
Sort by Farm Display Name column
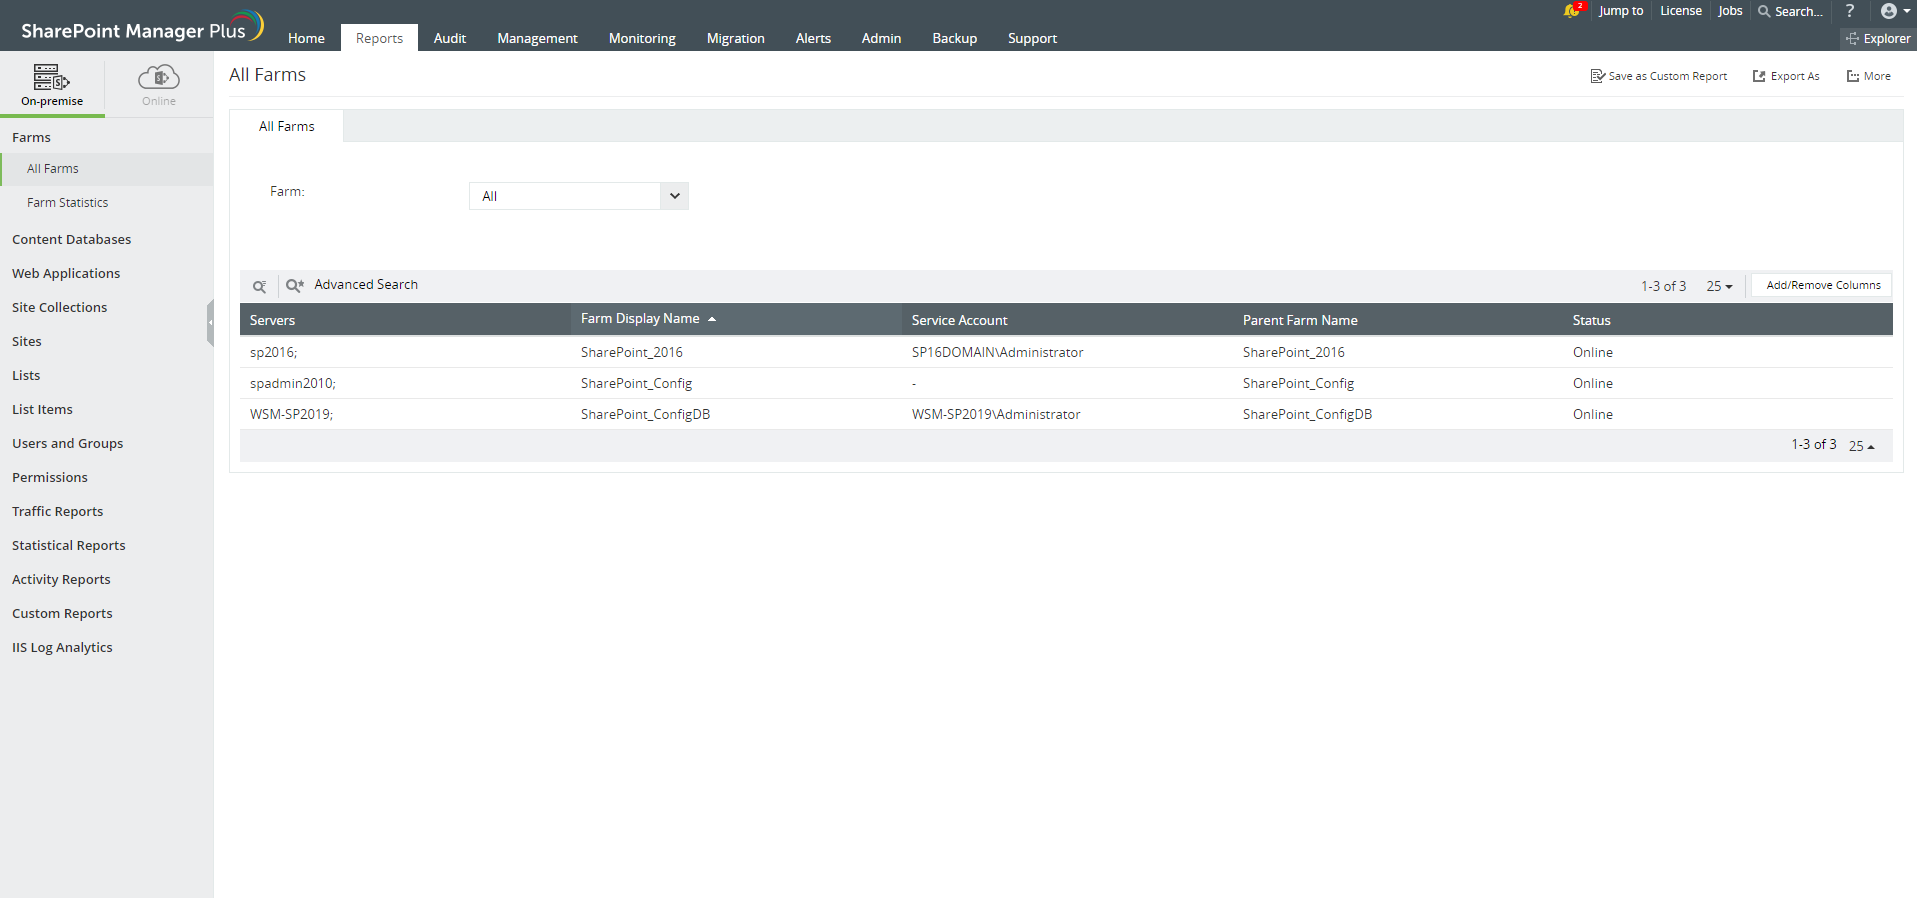640,319
